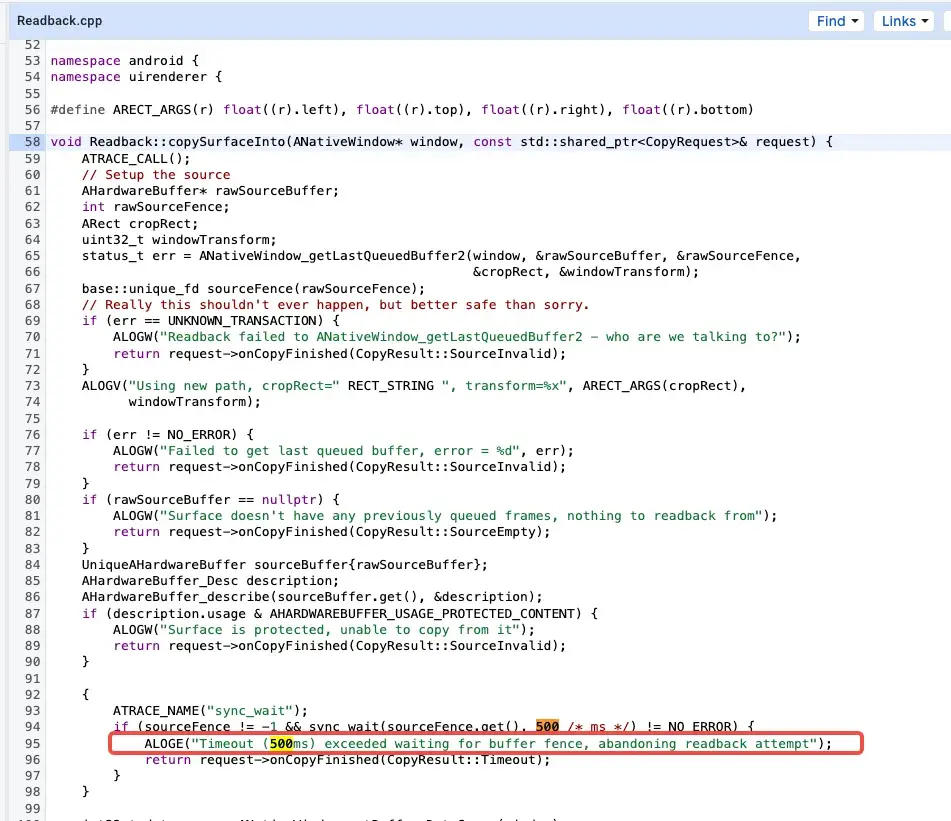Click highlighted 500 in sync_wait call
The width and height of the screenshot is (951, 821).
coord(547,726)
